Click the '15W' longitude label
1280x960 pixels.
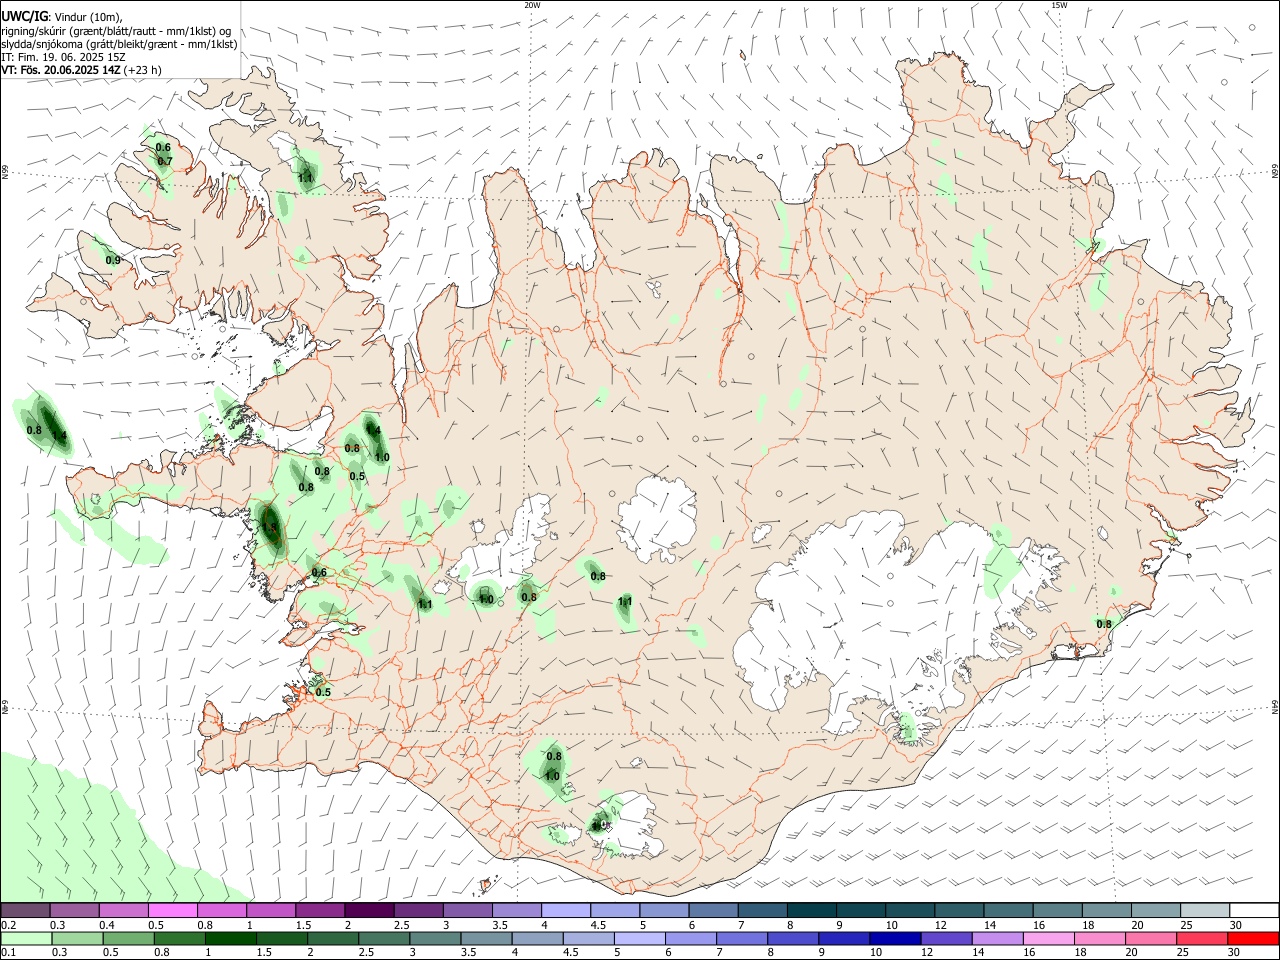(x=1058, y=5)
